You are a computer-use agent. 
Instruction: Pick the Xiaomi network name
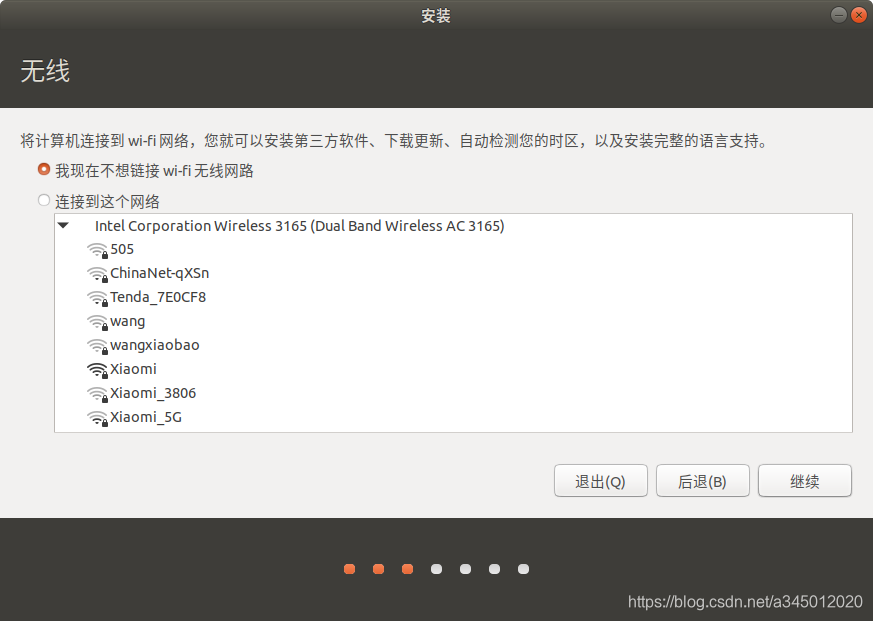134,369
